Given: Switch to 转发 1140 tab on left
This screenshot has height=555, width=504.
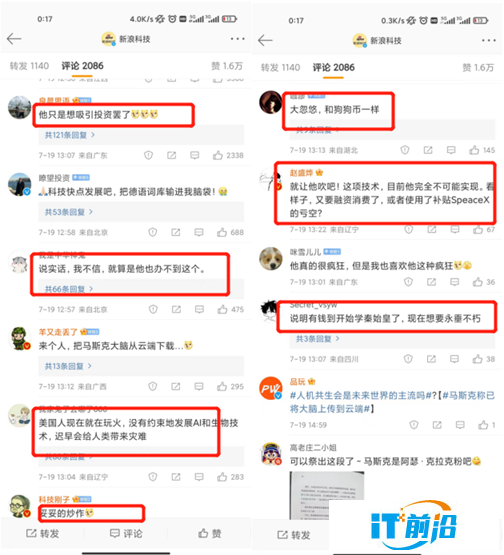Looking at the screenshot, I should [x=29, y=66].
